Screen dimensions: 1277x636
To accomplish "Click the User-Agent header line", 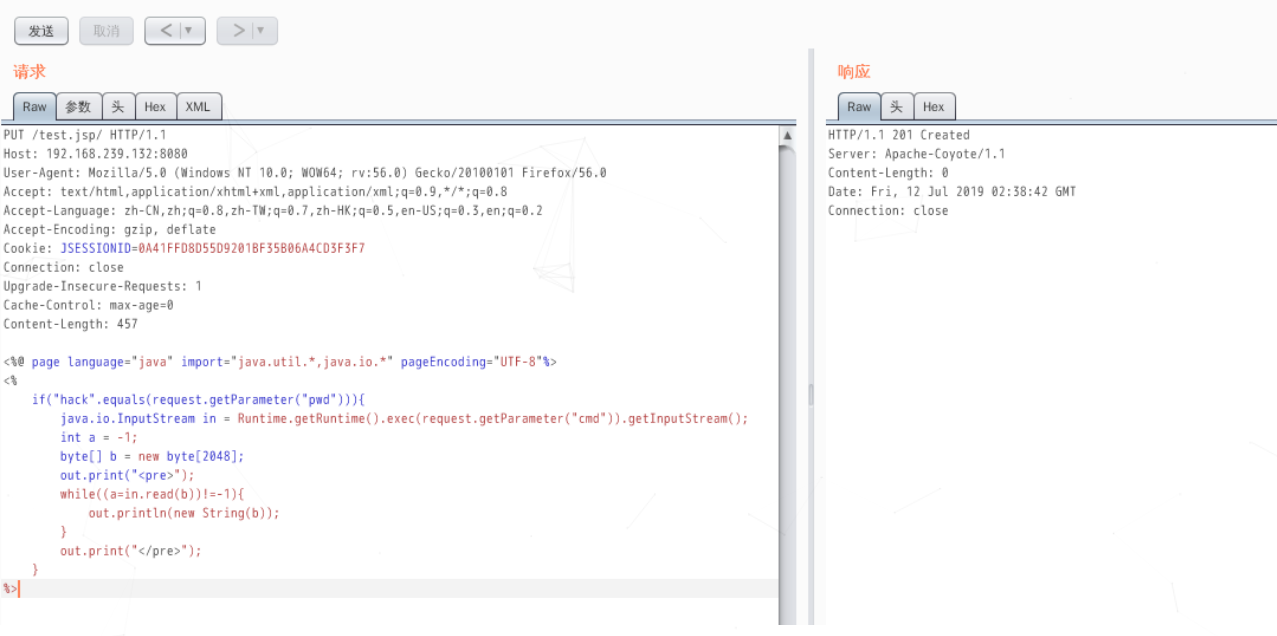I will point(305,173).
